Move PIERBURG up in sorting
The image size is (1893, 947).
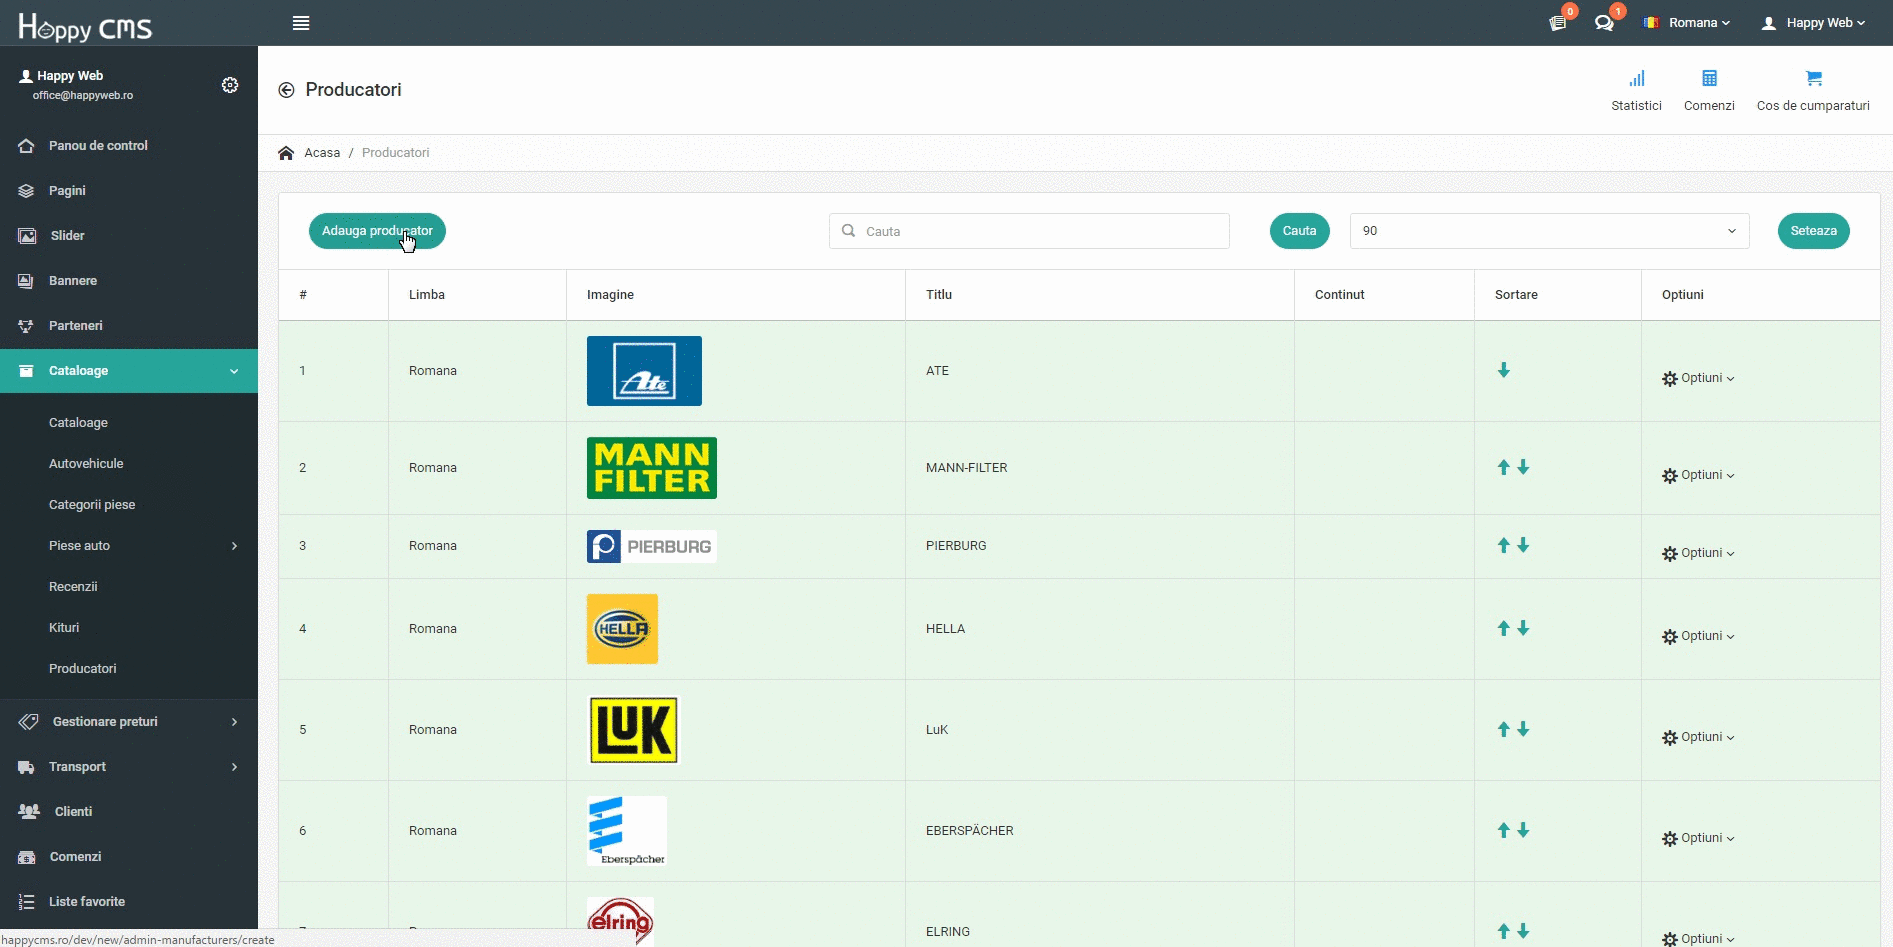1503,545
